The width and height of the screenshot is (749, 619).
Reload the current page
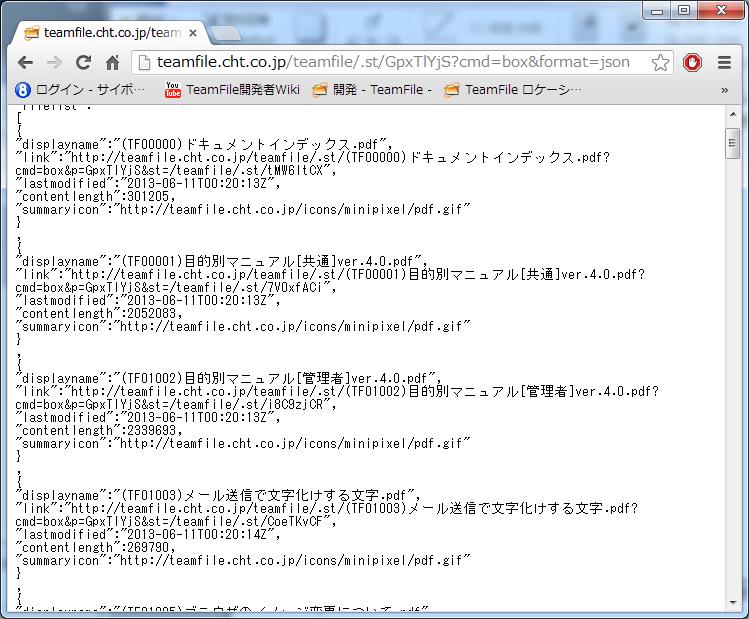(84, 62)
